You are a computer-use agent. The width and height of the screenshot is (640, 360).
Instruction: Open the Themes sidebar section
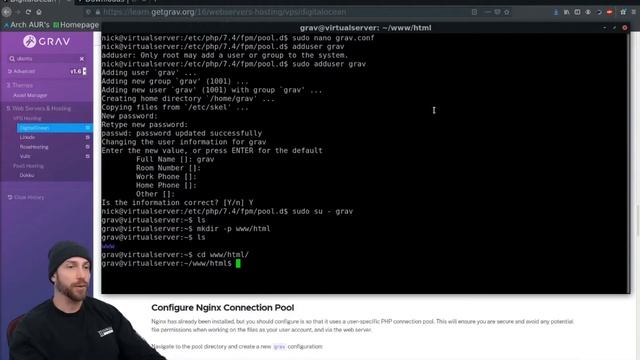coord(20,85)
